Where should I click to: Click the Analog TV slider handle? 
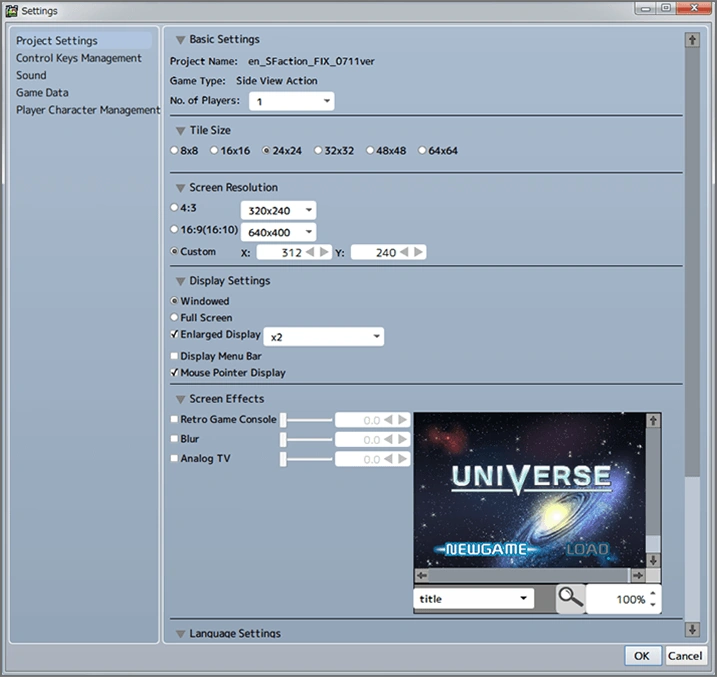283,459
